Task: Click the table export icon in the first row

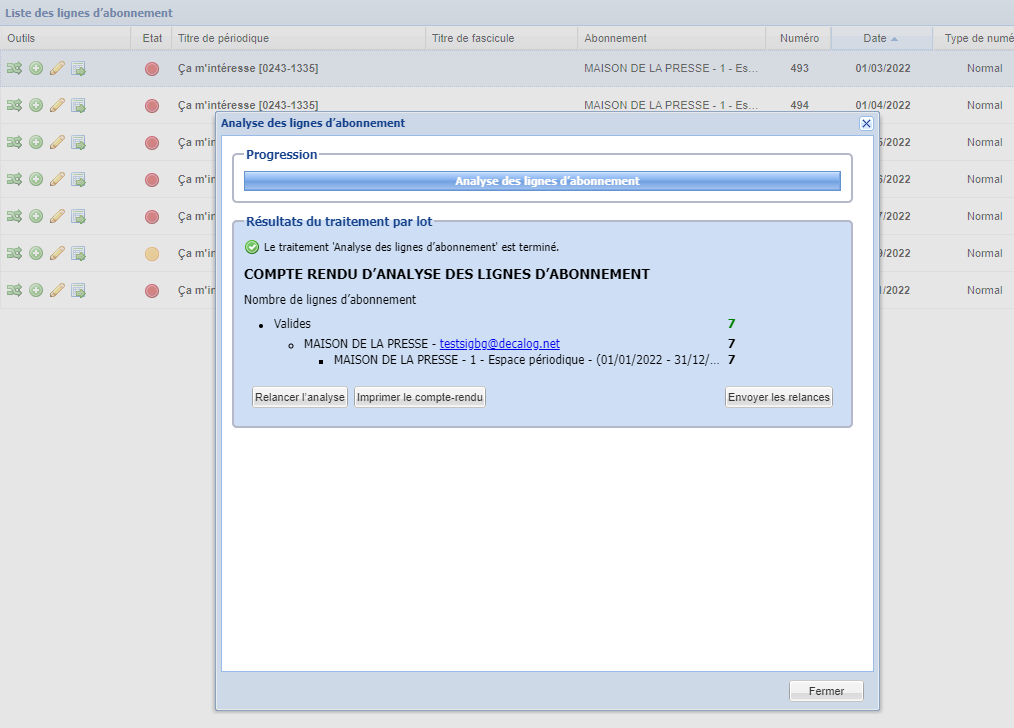Action: (x=78, y=69)
